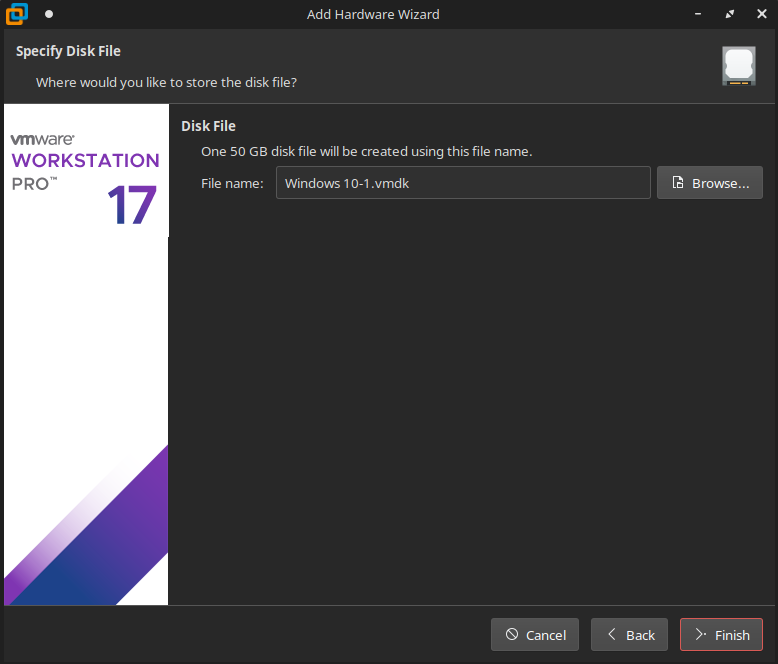Click the "One 50 GB disk file" description

tap(366, 152)
